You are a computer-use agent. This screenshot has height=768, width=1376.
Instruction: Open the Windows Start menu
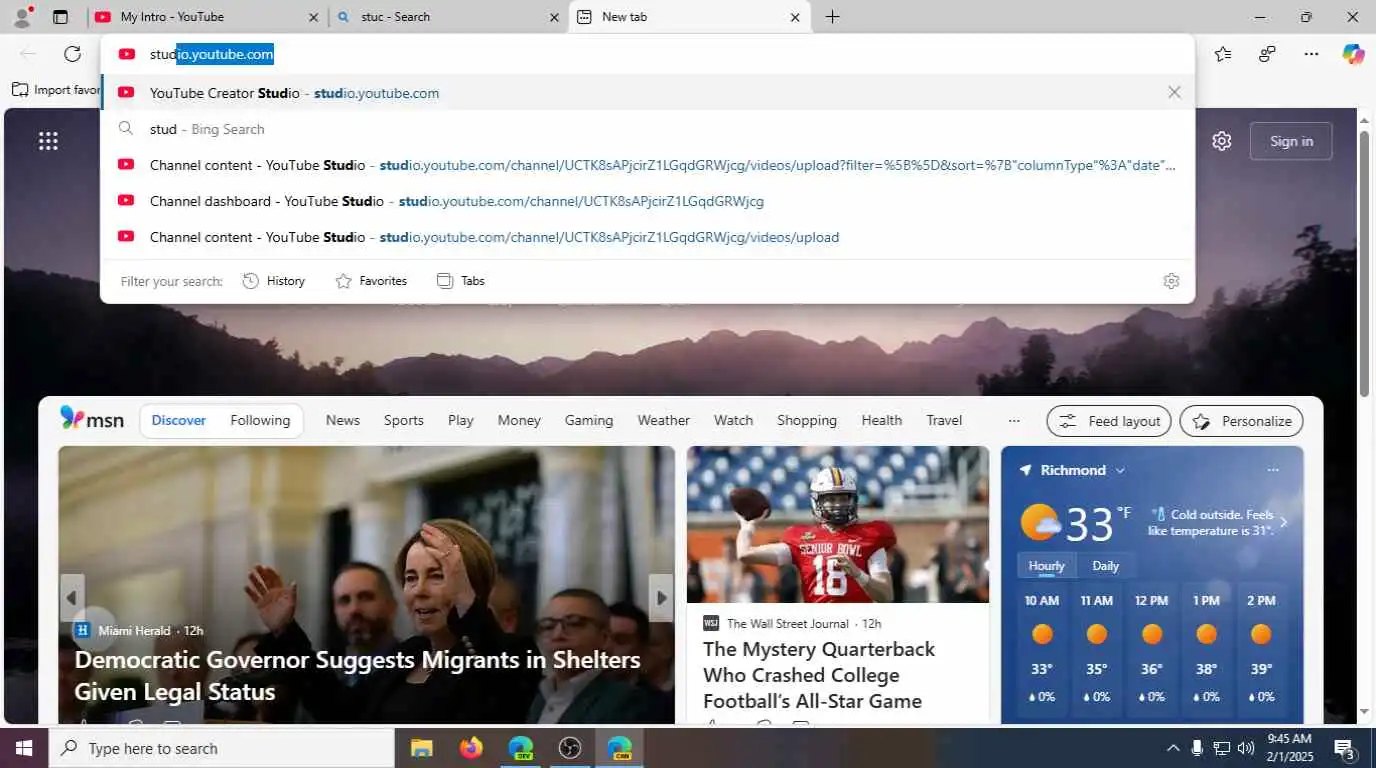point(24,748)
